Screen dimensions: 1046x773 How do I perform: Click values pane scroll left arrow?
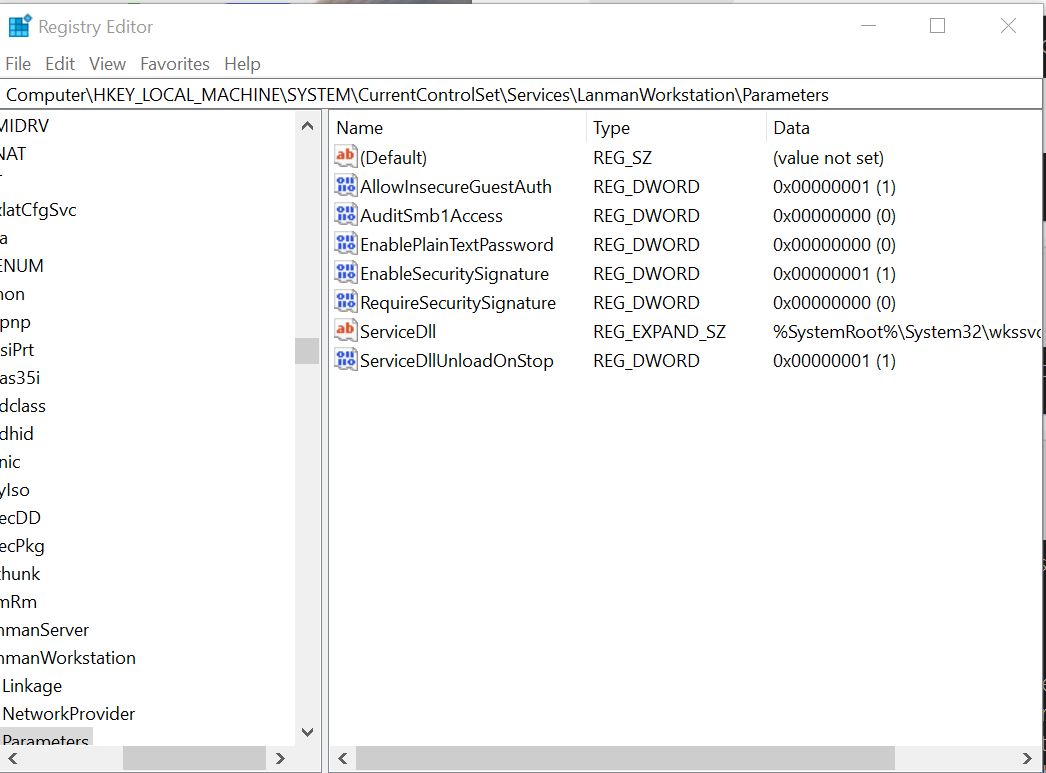coord(343,758)
